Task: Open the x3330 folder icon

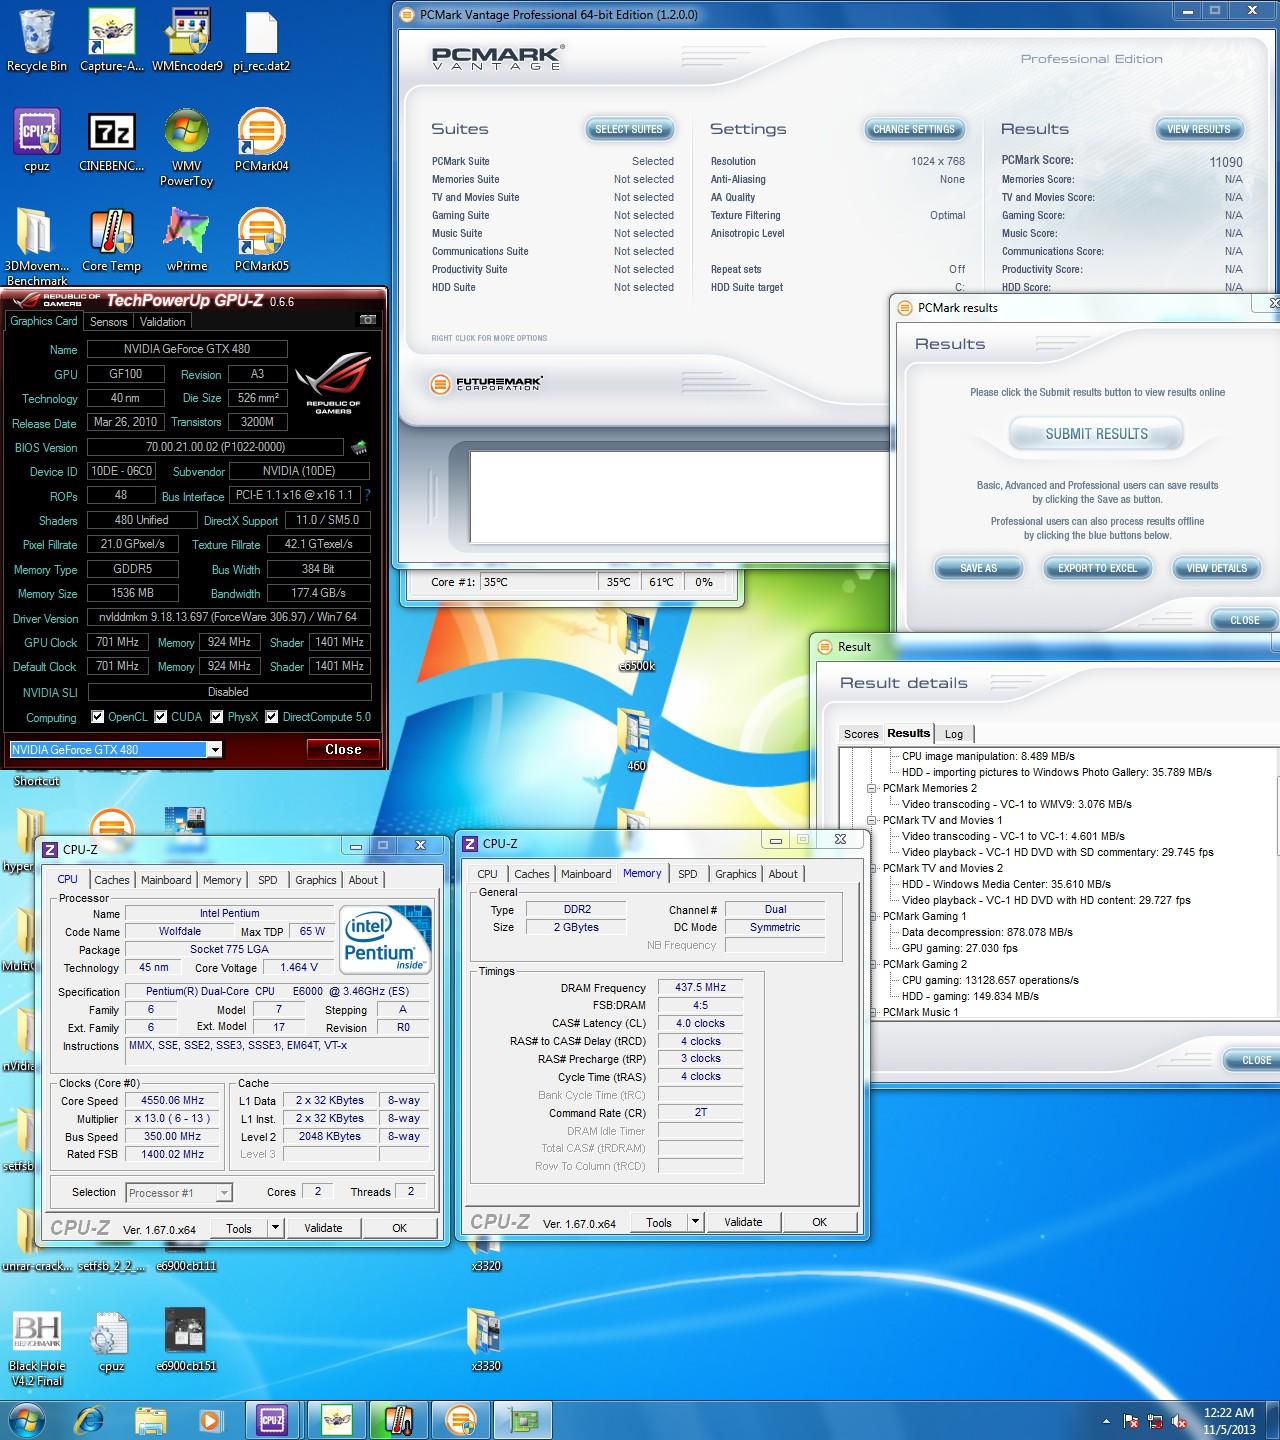Action: (486, 1340)
